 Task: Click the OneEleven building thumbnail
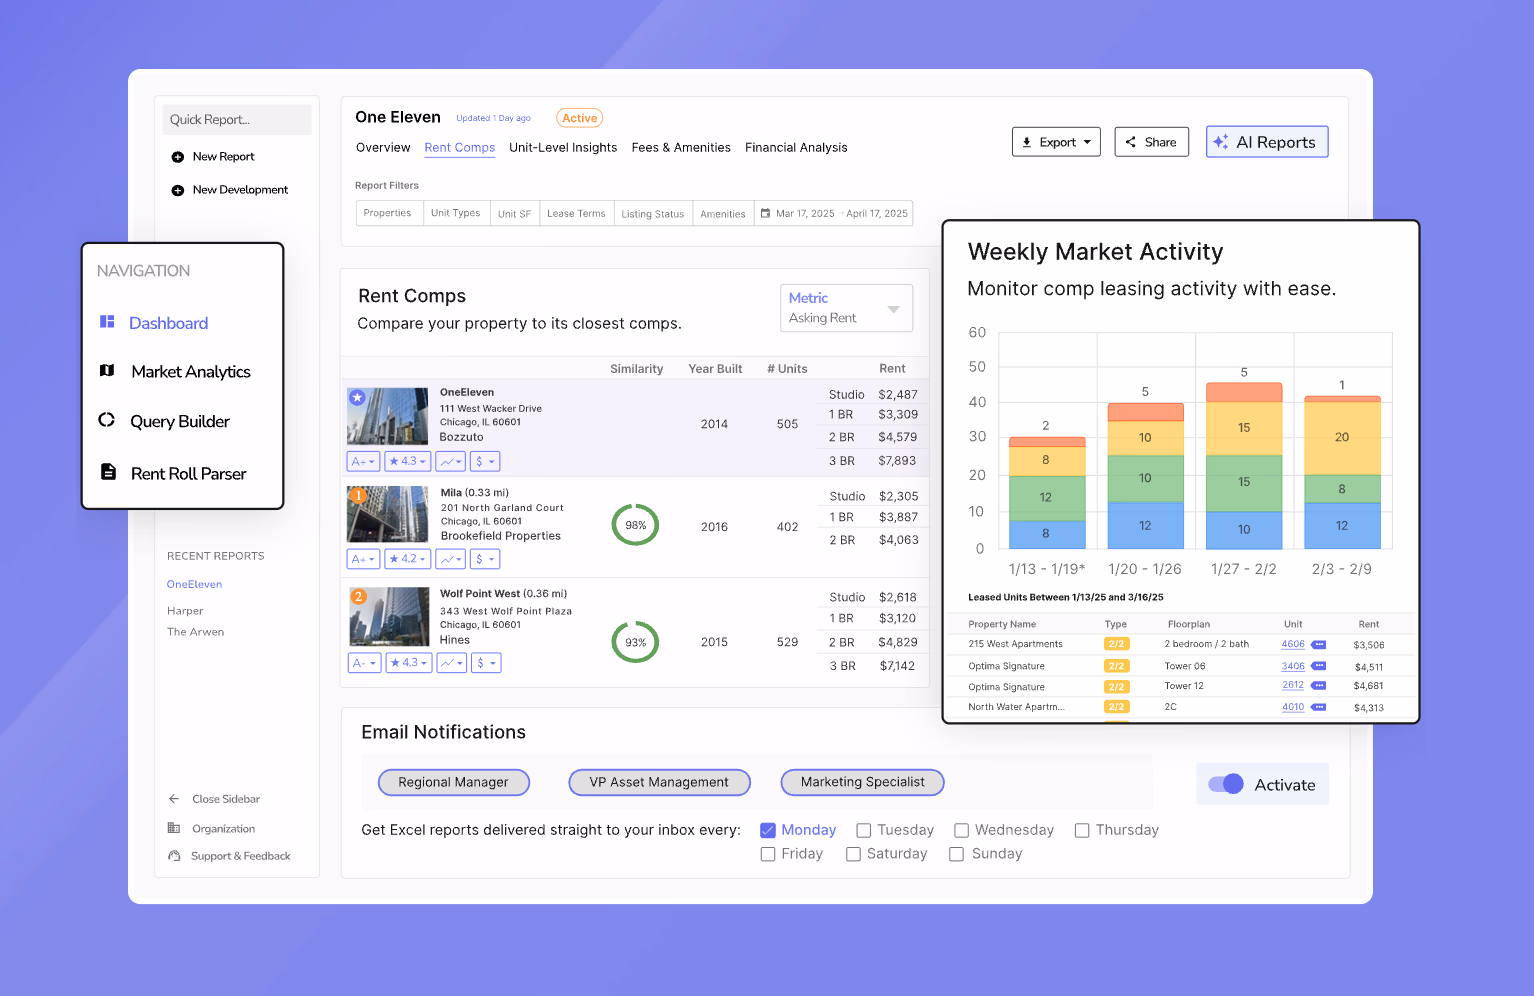click(x=387, y=416)
